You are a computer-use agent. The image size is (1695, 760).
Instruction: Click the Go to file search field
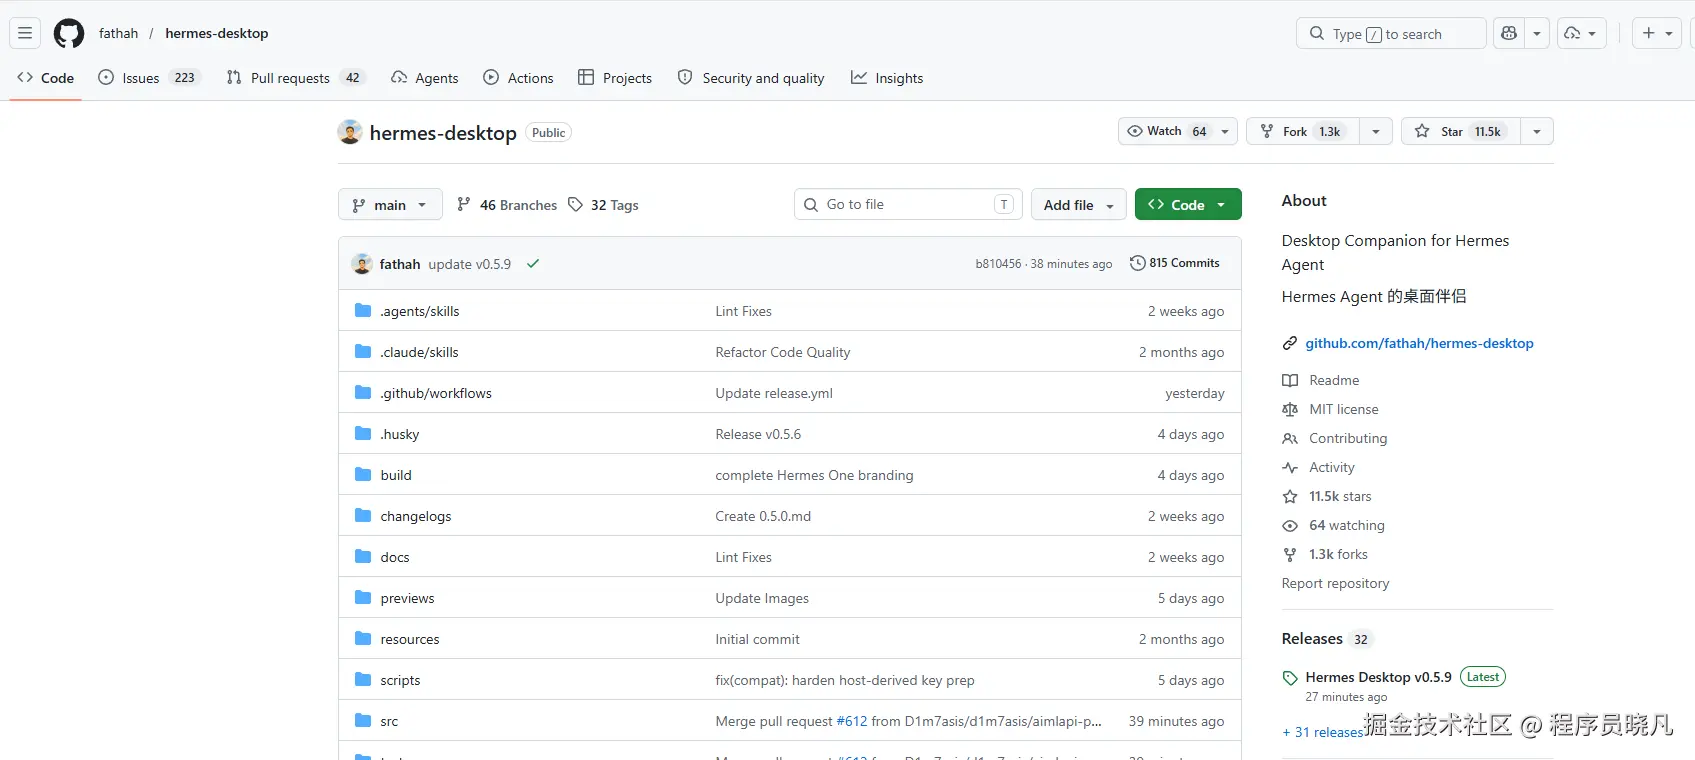pos(908,204)
